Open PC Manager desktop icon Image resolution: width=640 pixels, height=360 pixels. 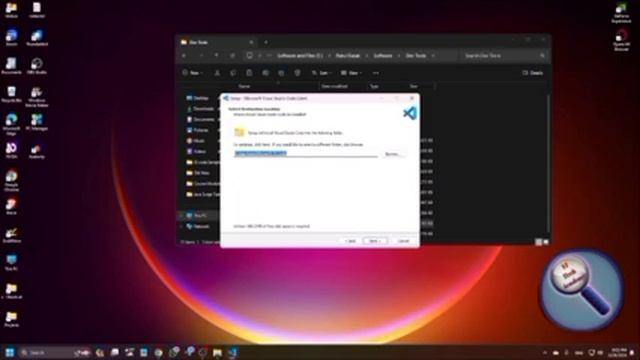coord(37,122)
